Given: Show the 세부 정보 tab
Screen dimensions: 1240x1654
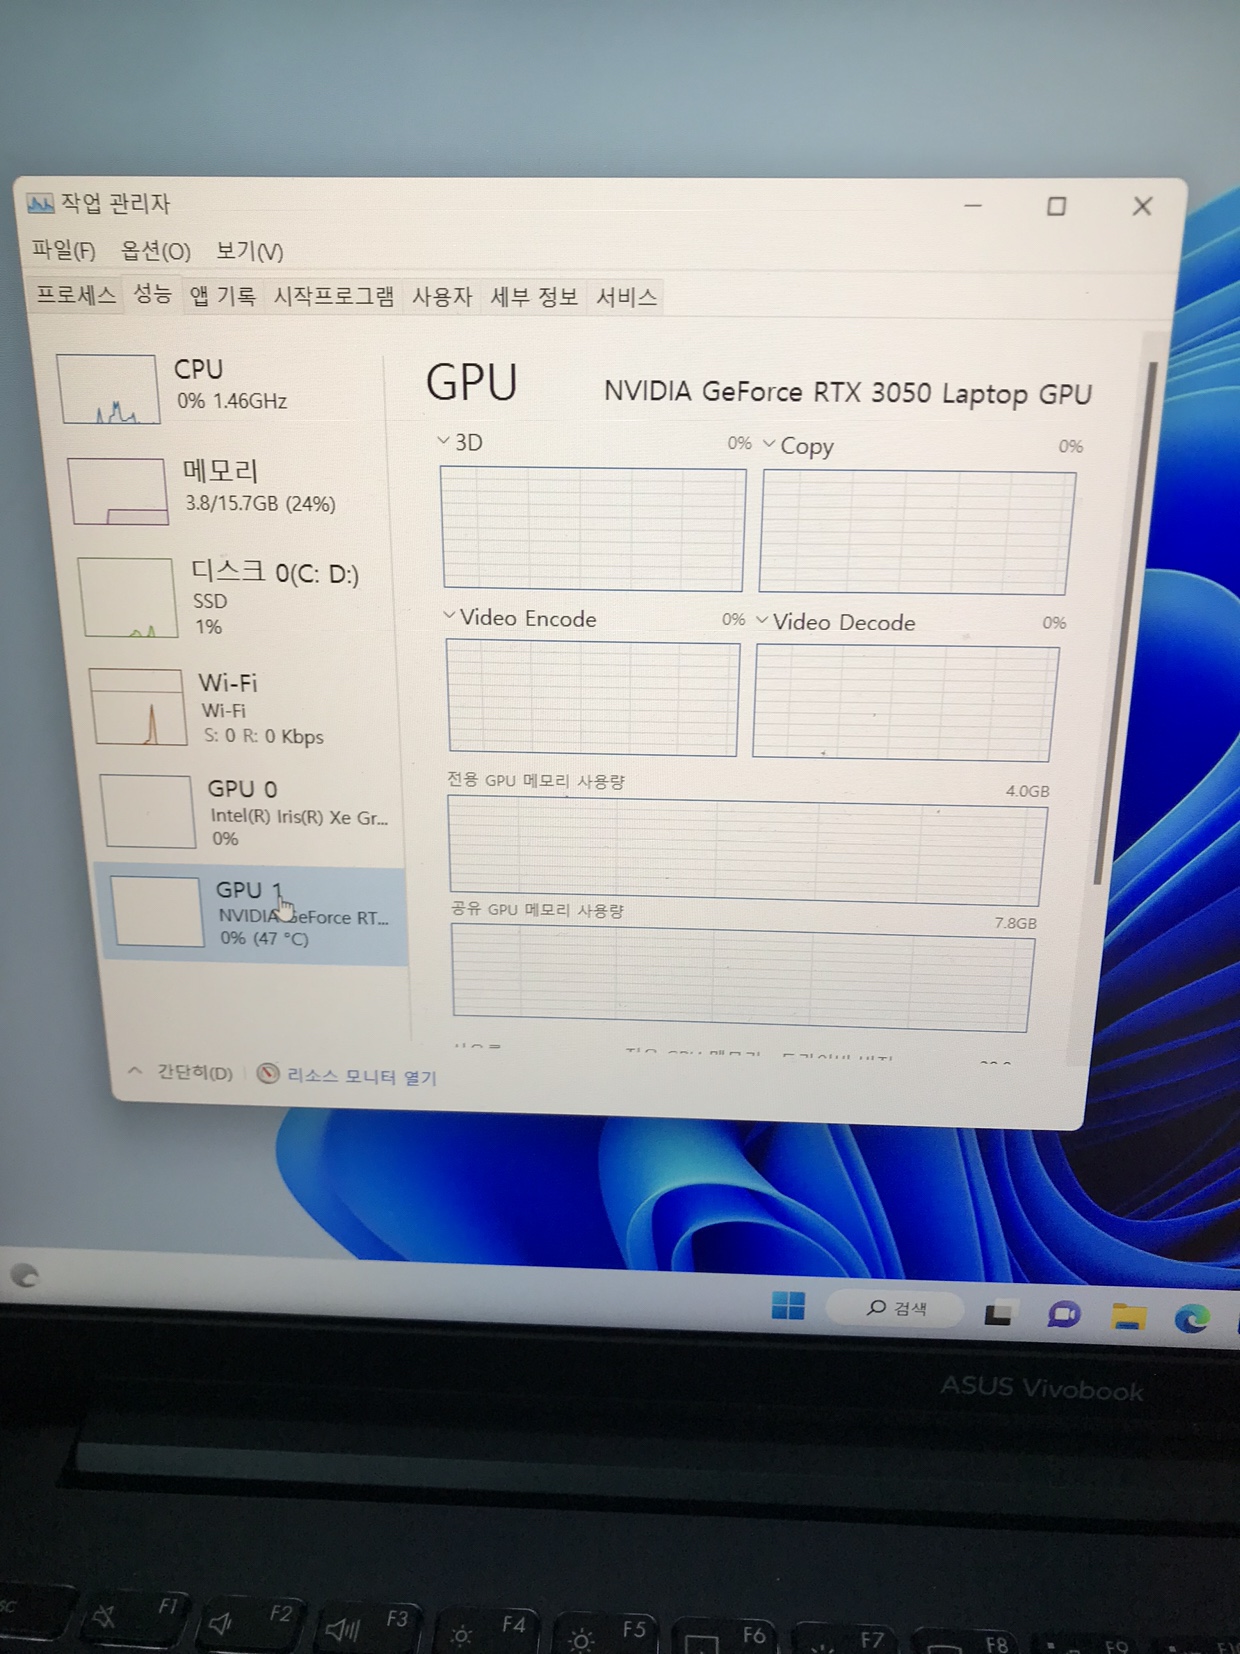Looking at the screenshot, I should coord(534,297).
